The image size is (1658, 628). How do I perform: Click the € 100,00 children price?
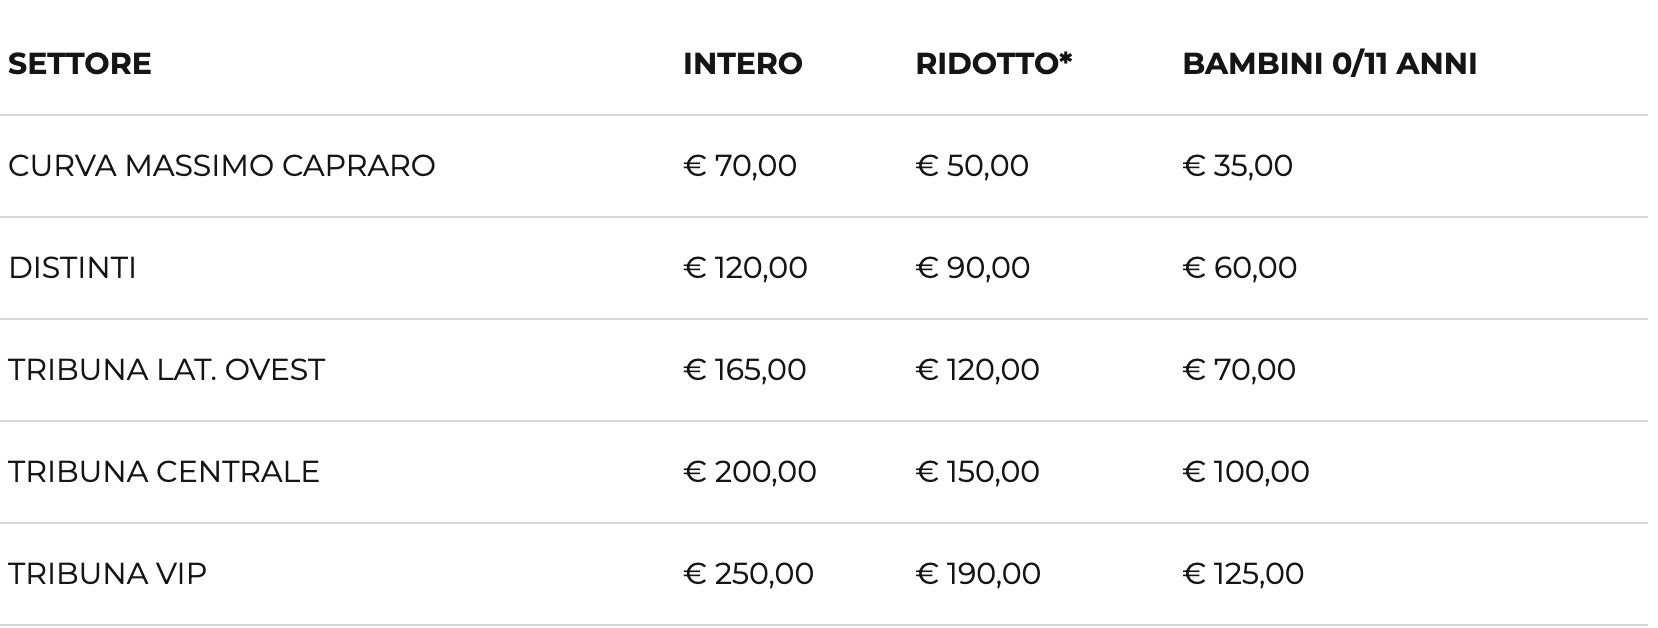click(1245, 472)
